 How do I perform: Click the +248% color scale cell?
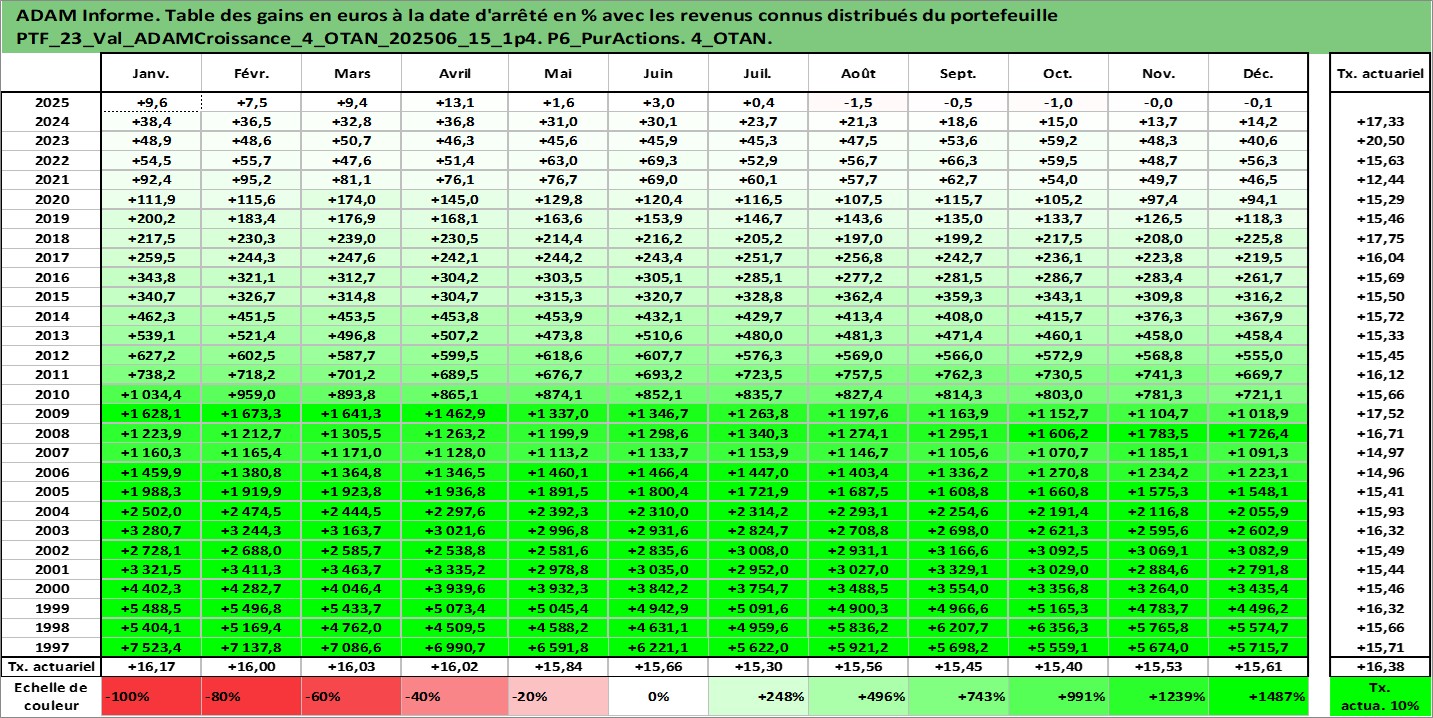pos(758,696)
